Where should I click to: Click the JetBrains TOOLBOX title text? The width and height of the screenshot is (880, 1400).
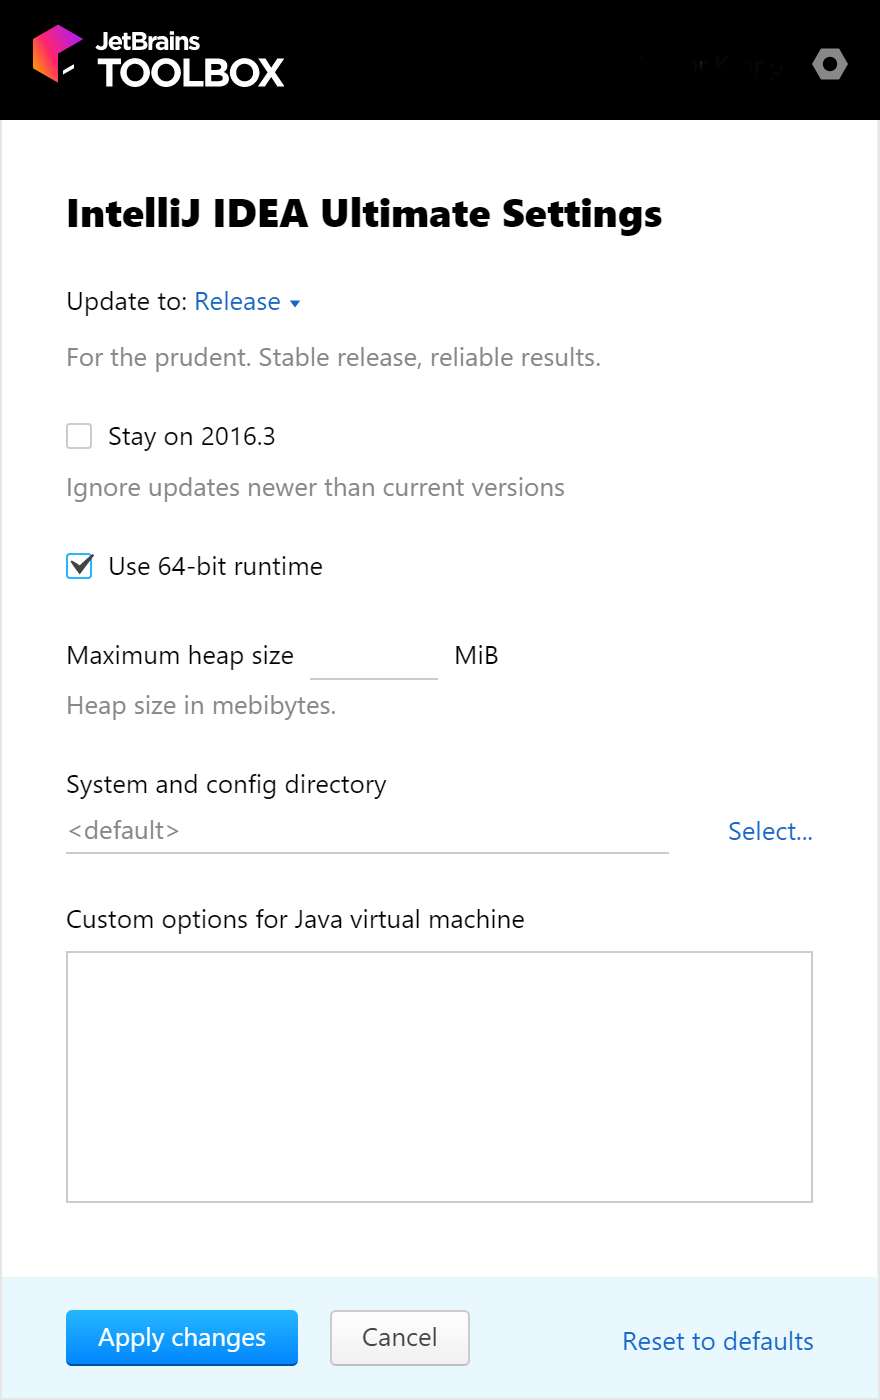pyautogui.click(x=190, y=60)
